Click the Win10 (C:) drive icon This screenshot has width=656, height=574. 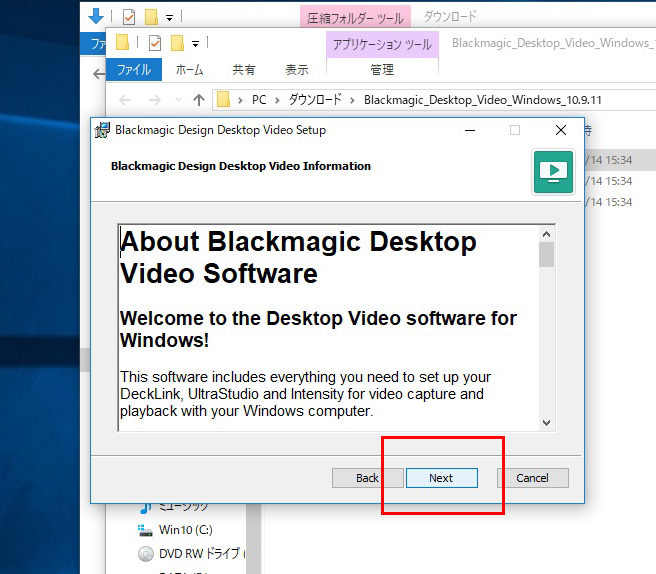[x=145, y=530]
